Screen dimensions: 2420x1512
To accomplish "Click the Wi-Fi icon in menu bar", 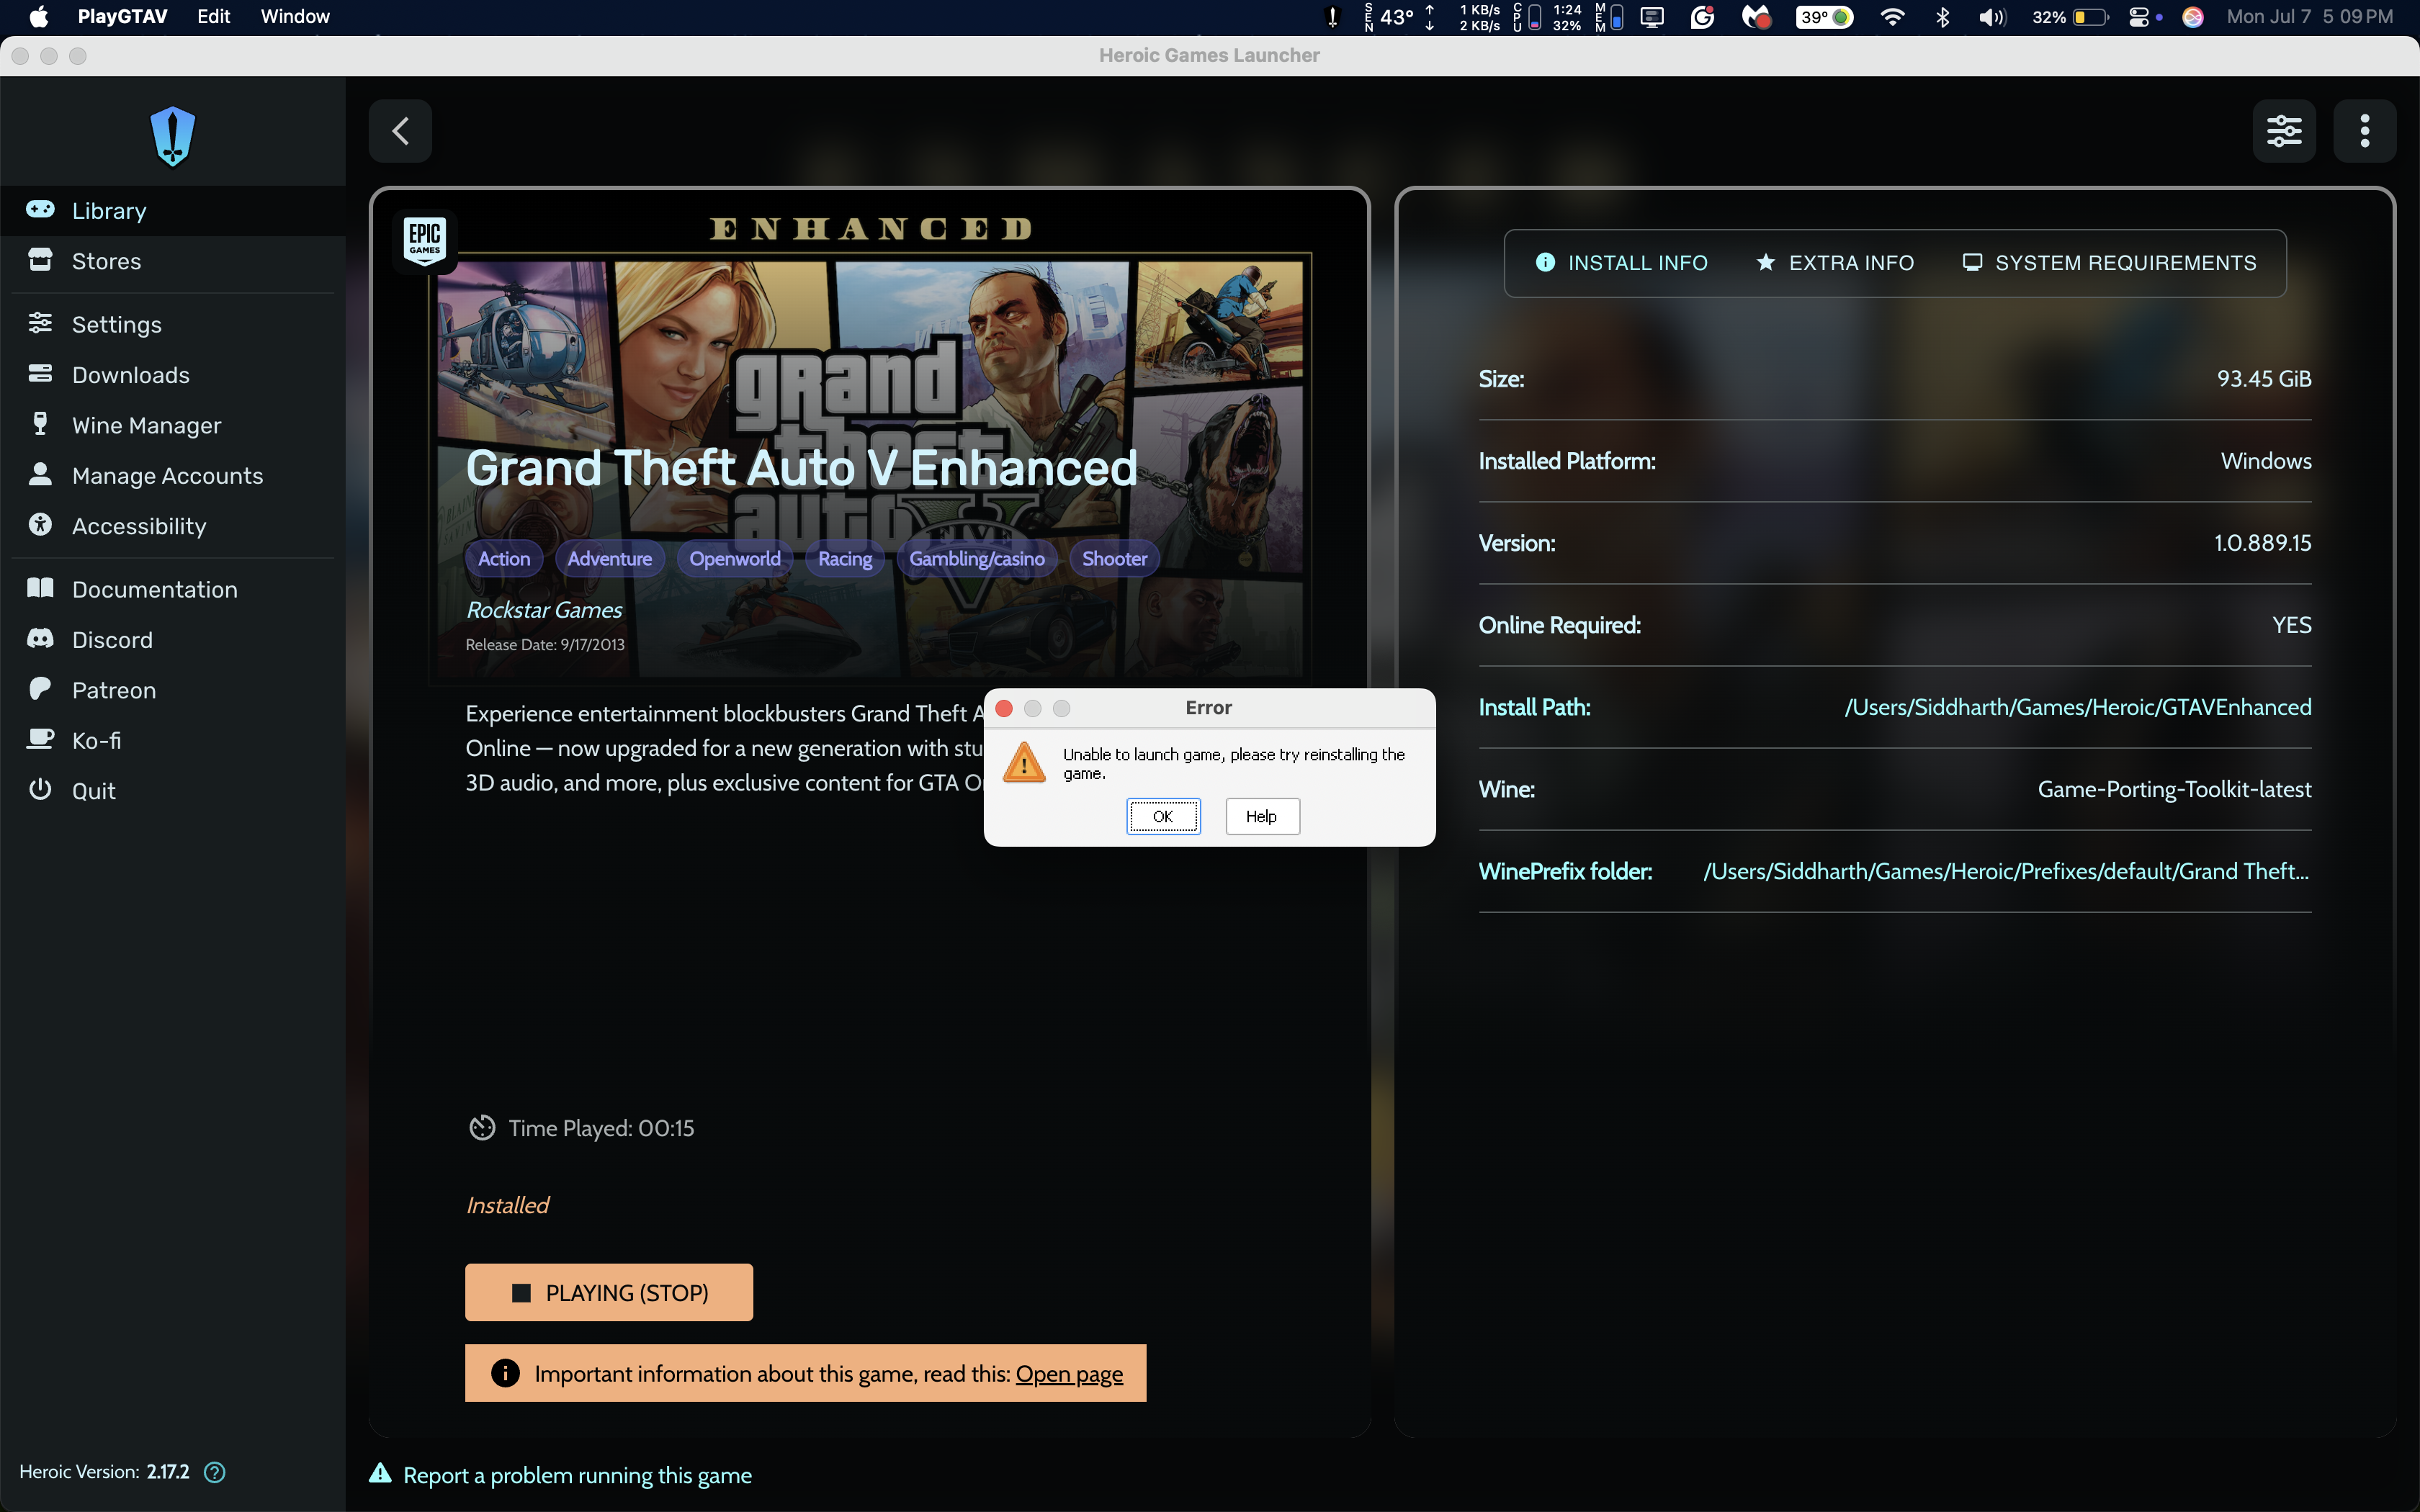I will coord(1892,16).
